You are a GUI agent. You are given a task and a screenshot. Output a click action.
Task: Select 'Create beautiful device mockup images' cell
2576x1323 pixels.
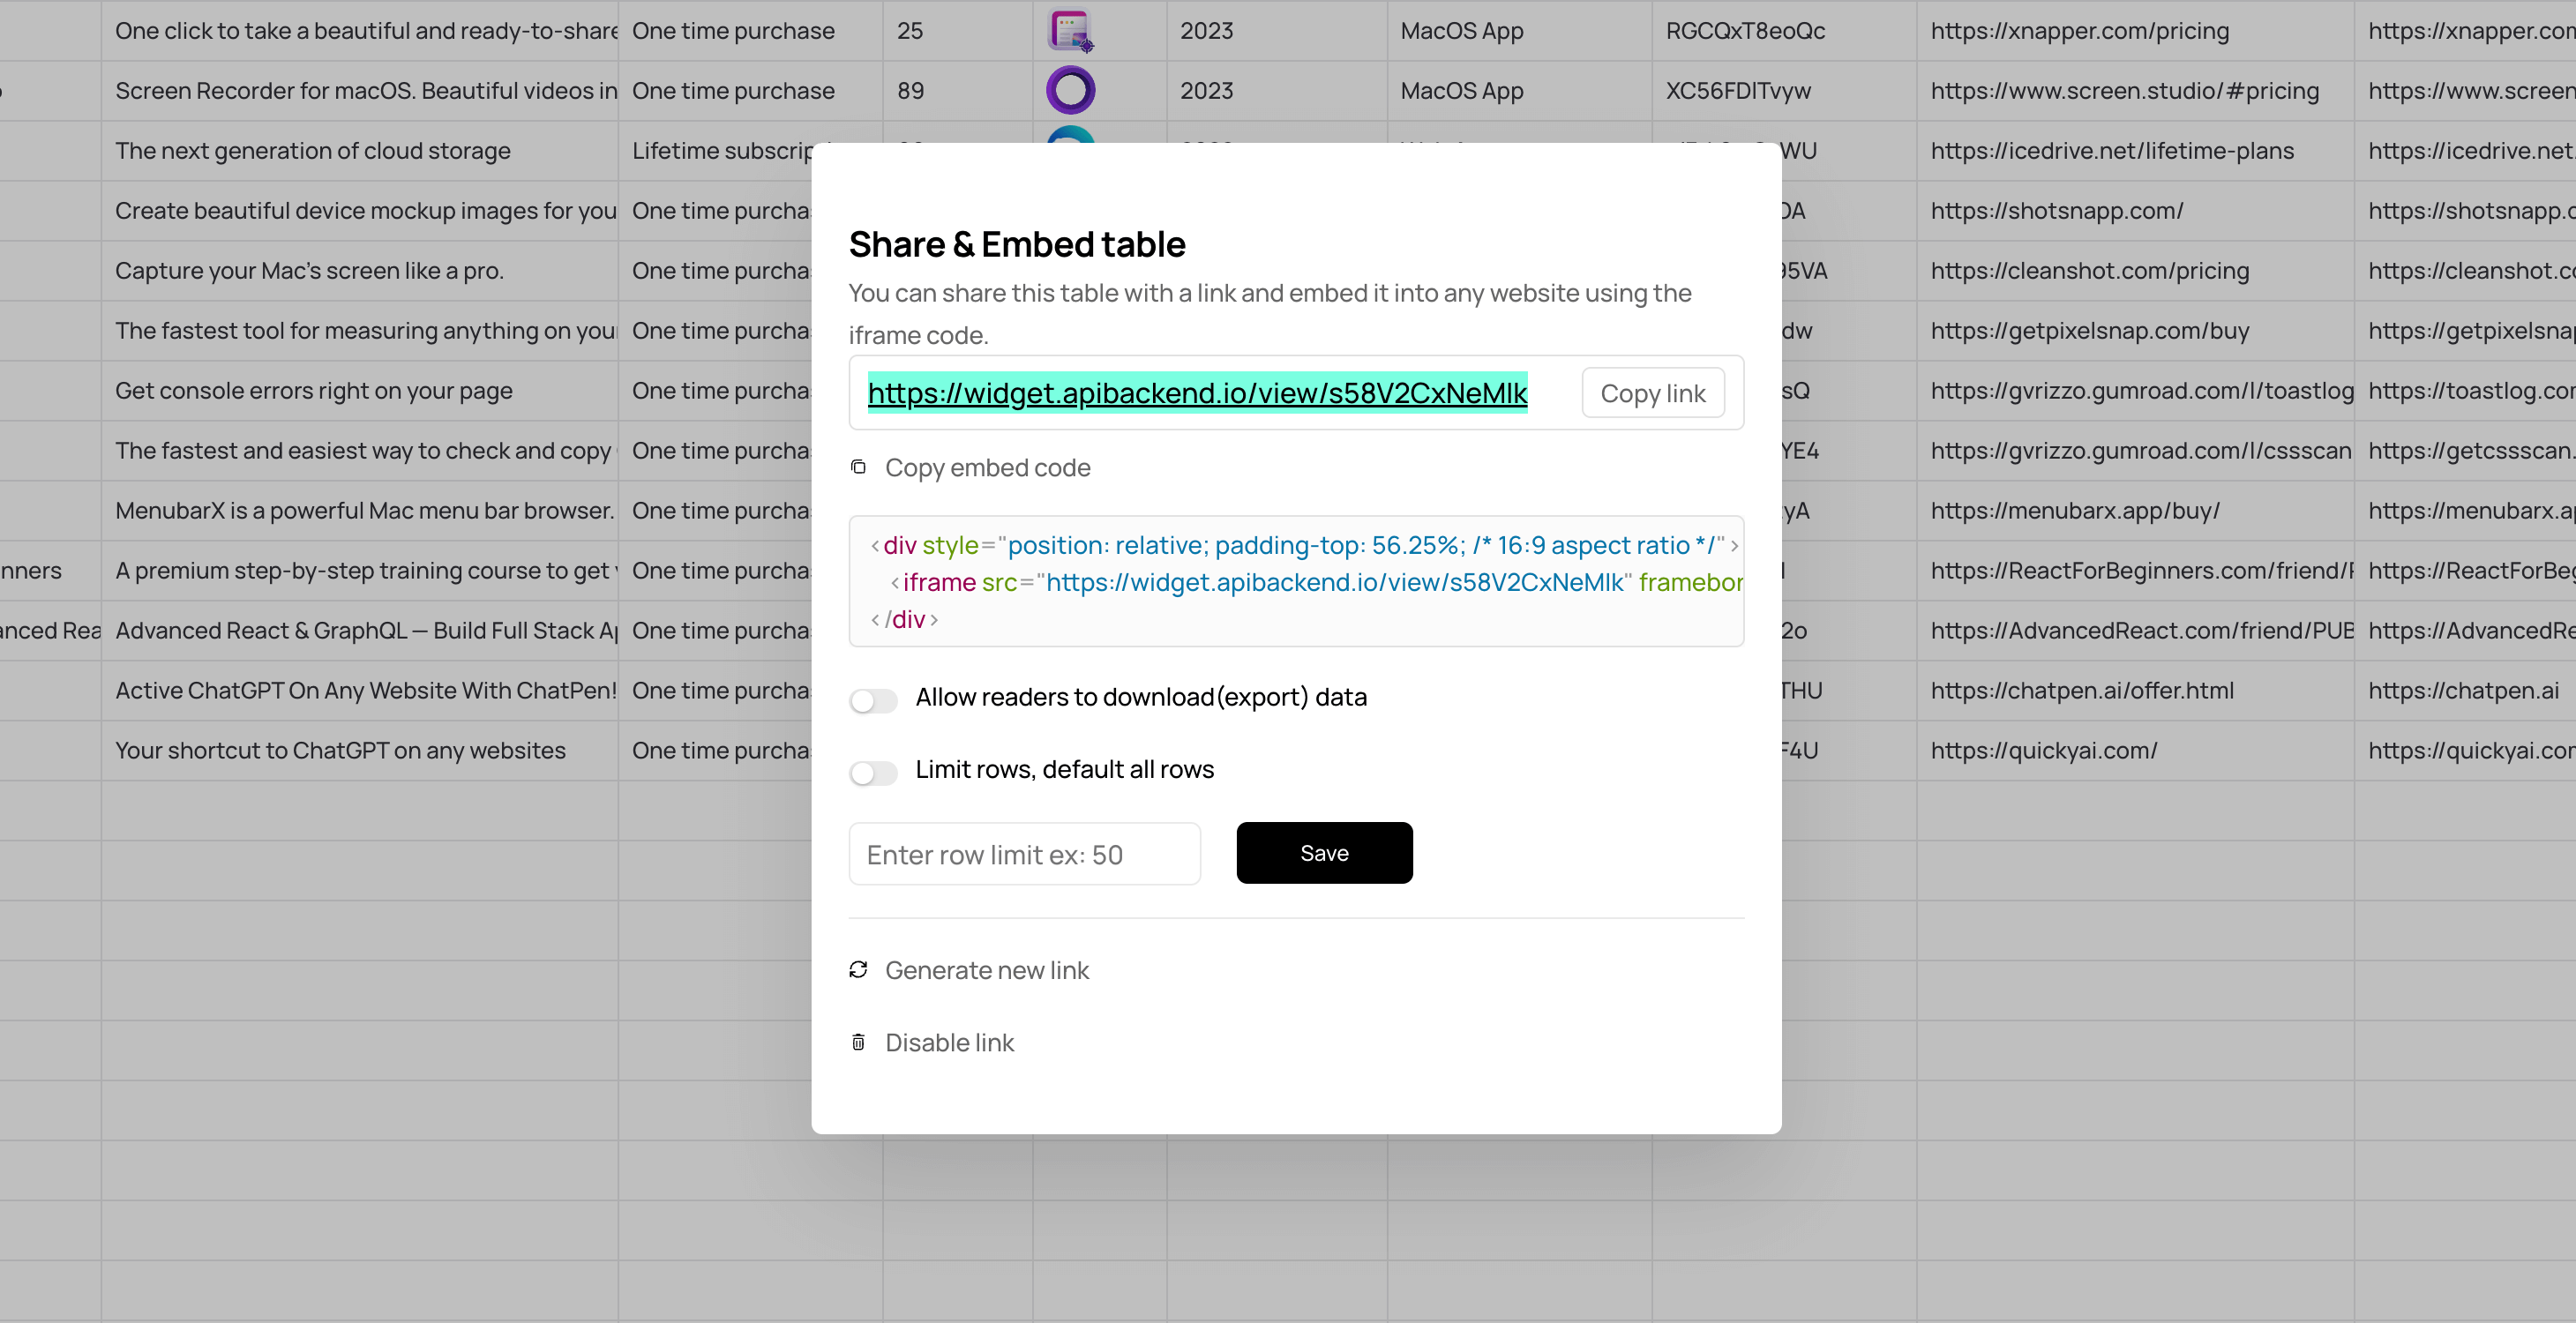tap(359, 211)
